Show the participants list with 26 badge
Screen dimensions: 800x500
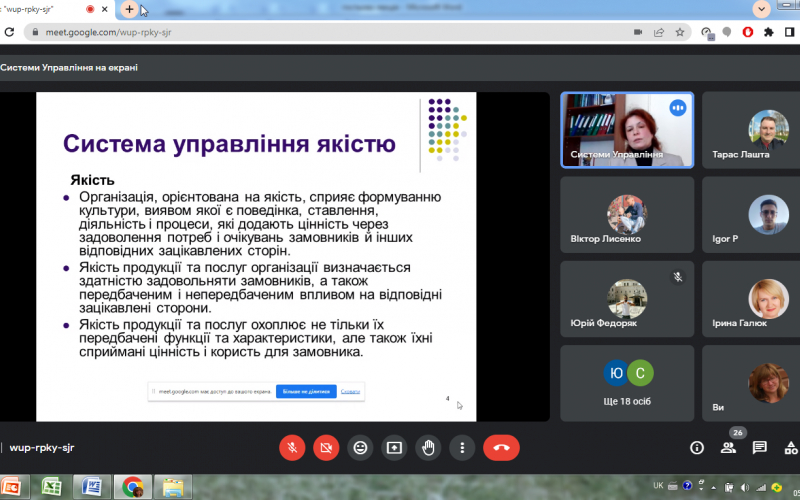(x=729, y=448)
